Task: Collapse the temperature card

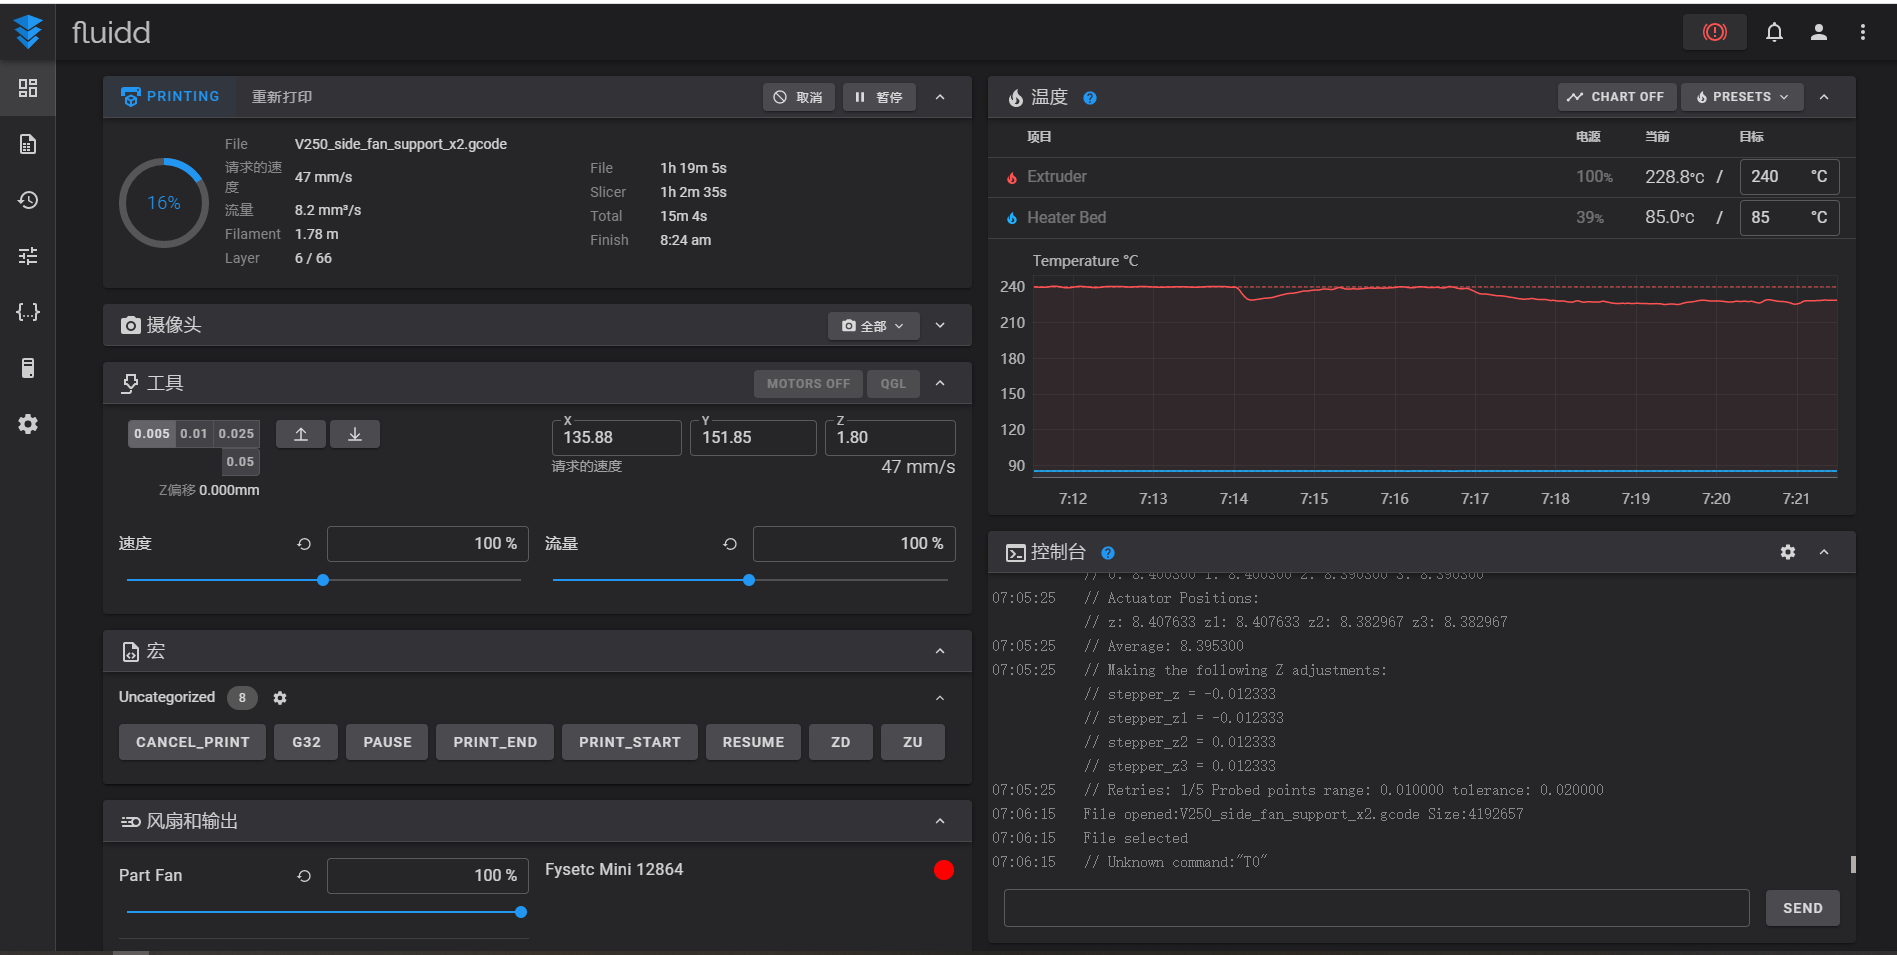Action: coord(1824,97)
